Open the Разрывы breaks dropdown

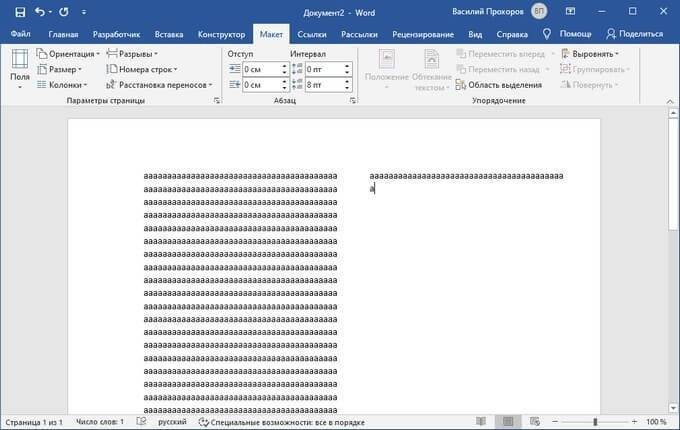[x=132, y=54]
